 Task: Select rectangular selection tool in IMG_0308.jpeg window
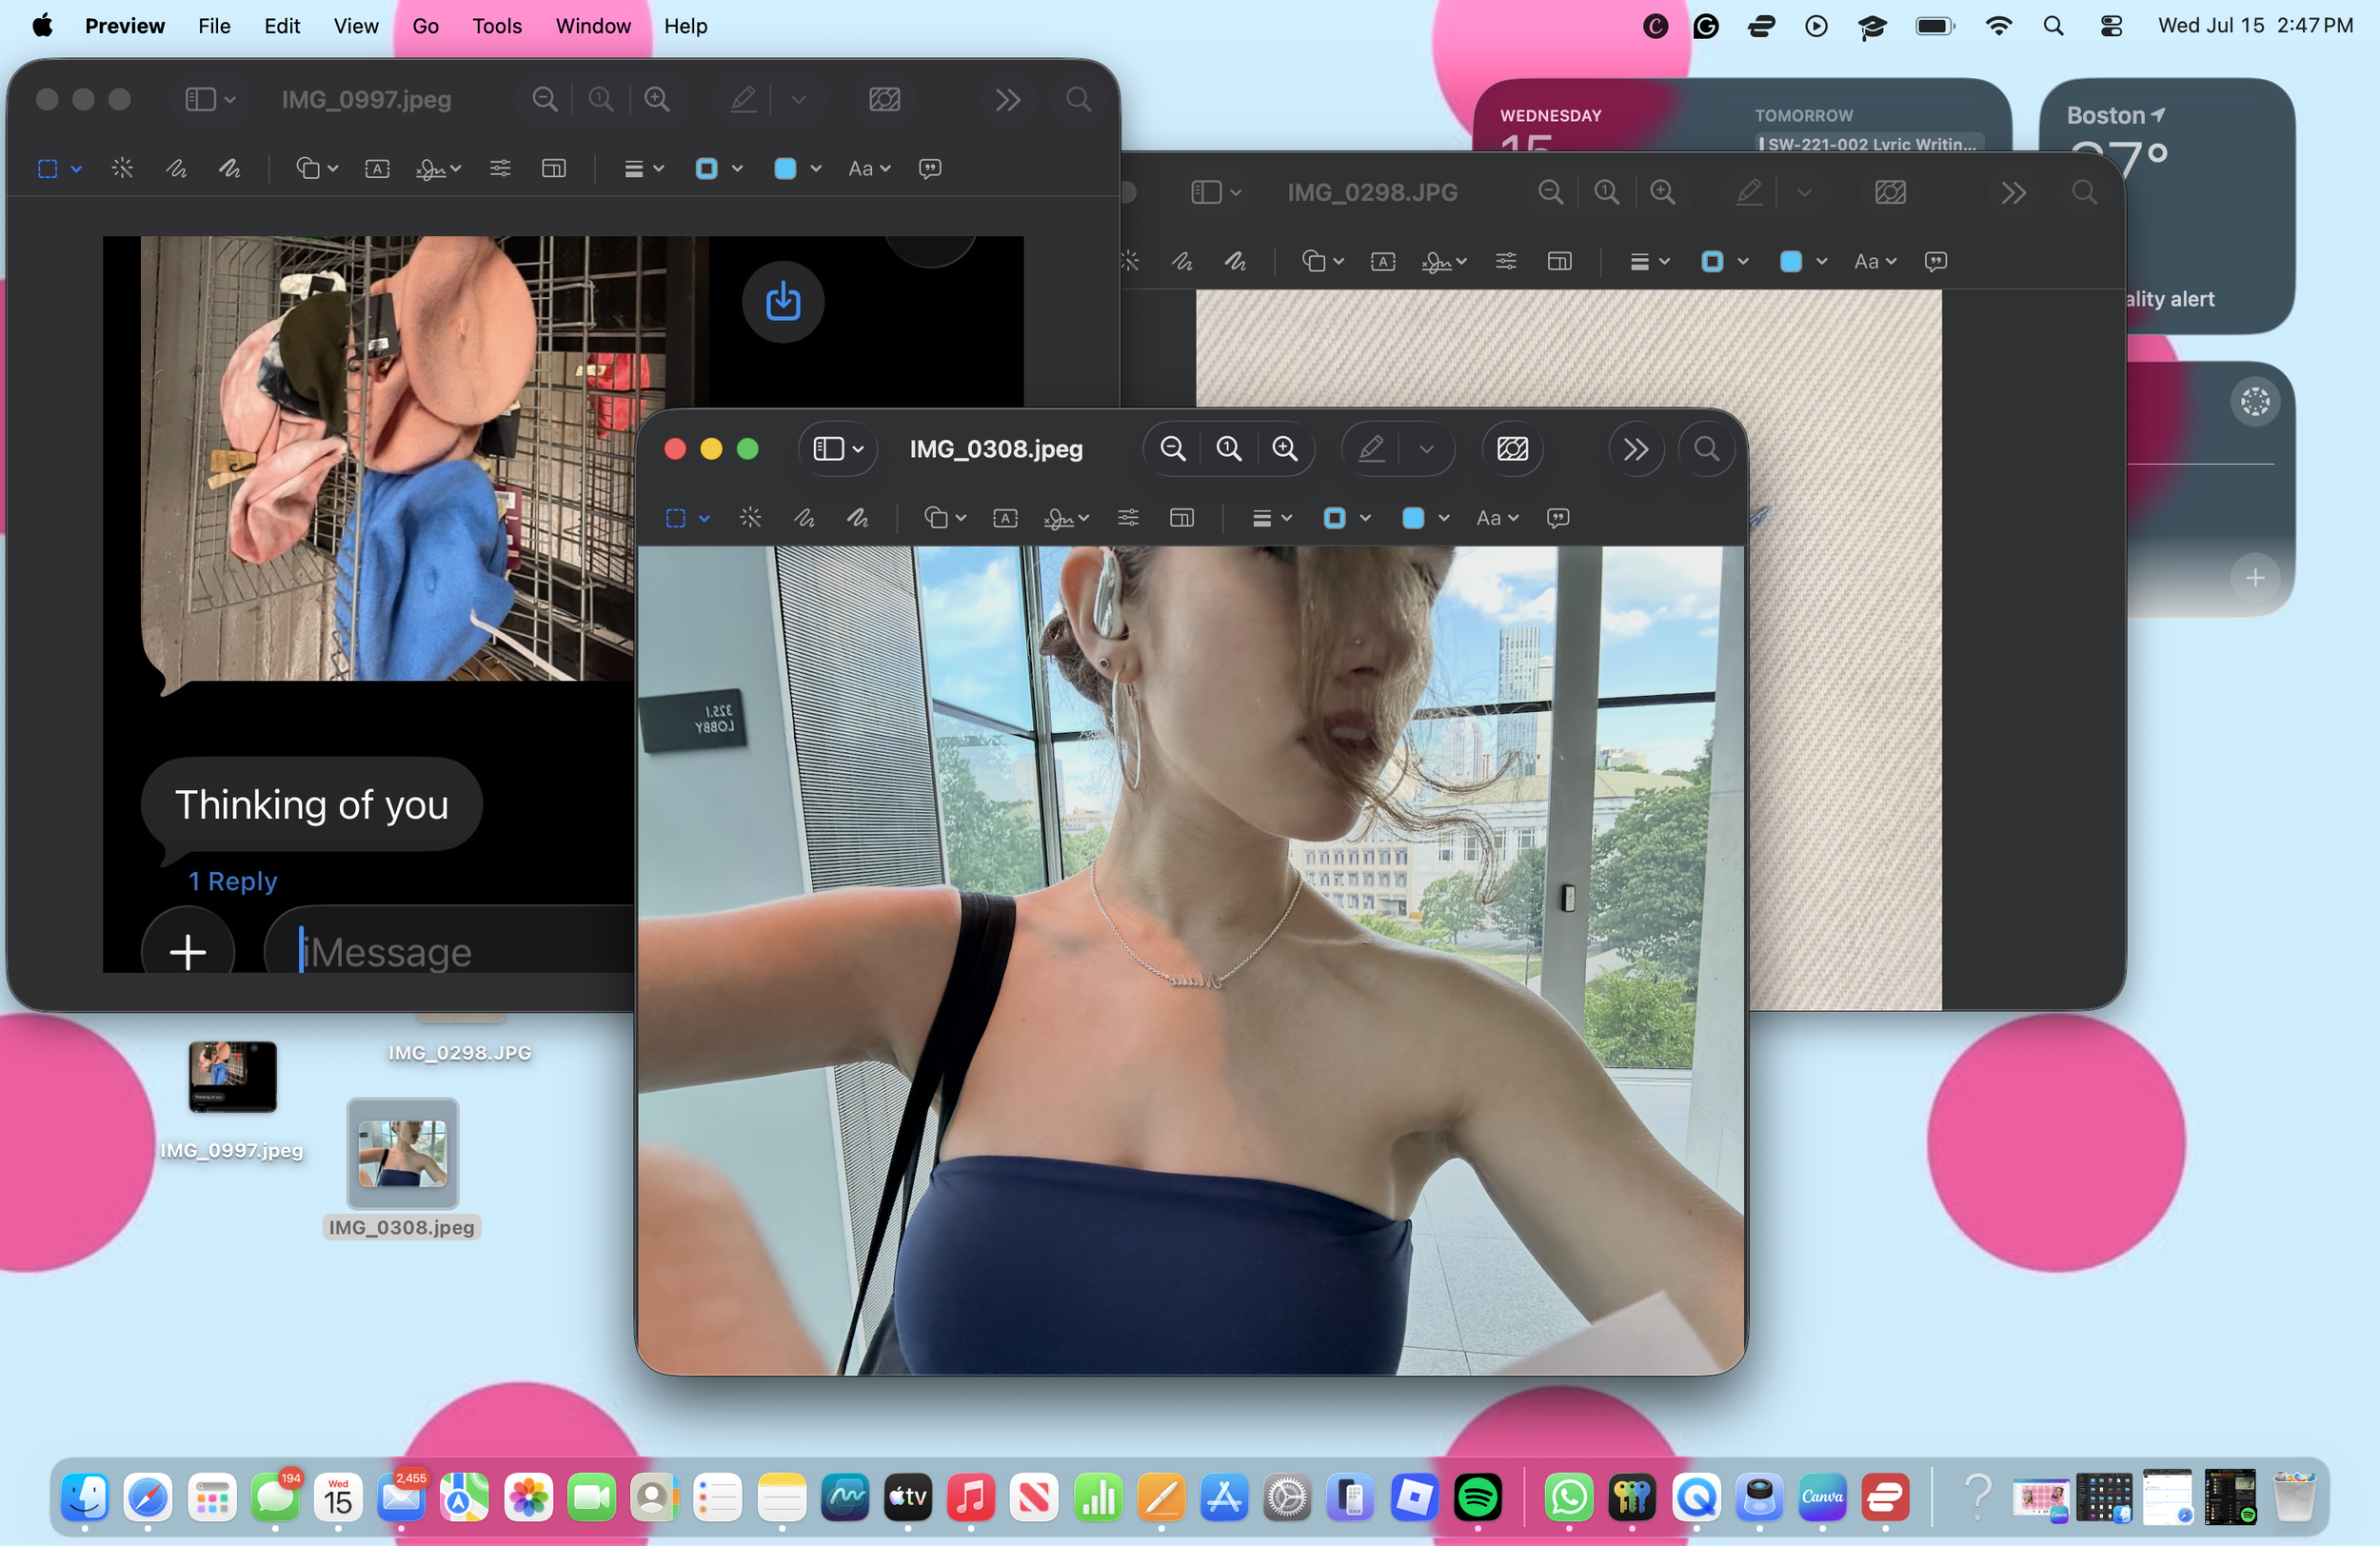(676, 518)
